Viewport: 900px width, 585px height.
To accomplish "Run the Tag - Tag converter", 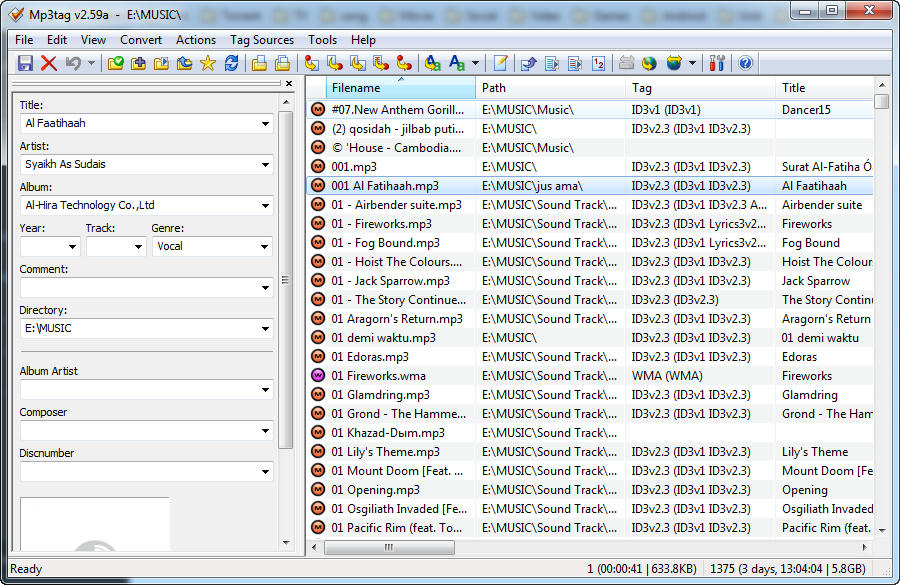I will [x=404, y=63].
